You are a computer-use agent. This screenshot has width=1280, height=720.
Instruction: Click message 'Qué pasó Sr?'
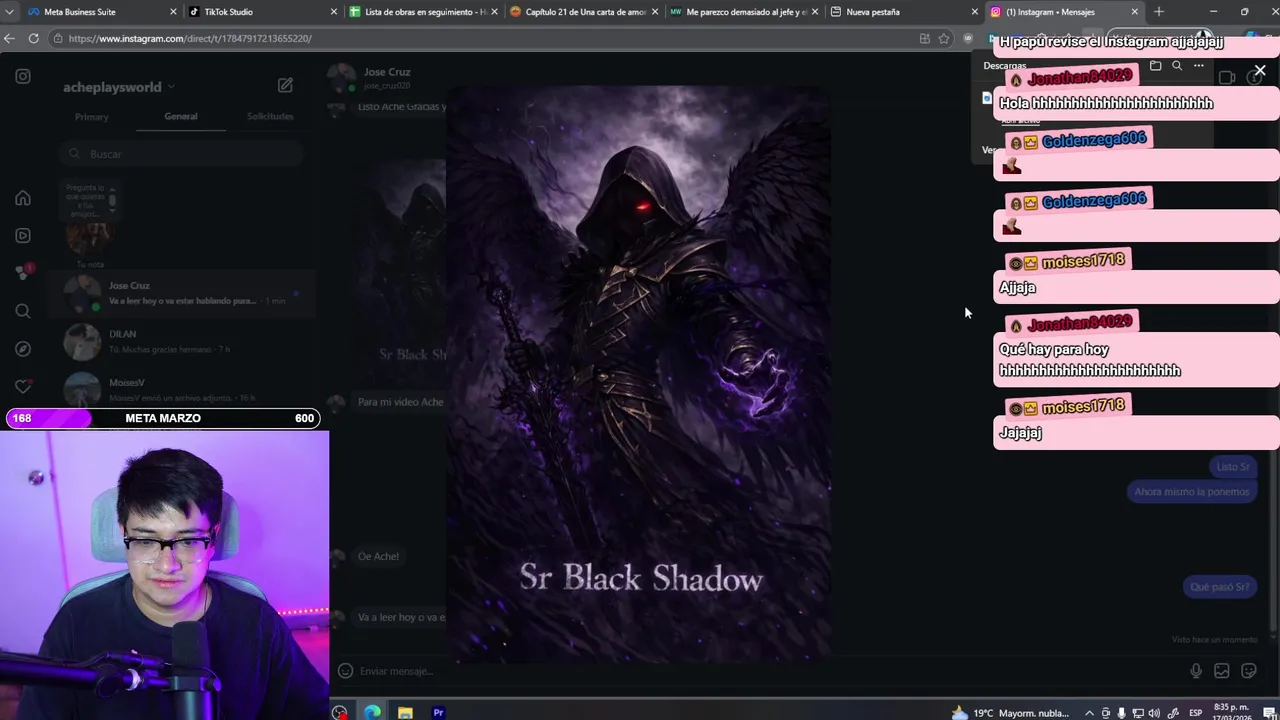click(1219, 587)
